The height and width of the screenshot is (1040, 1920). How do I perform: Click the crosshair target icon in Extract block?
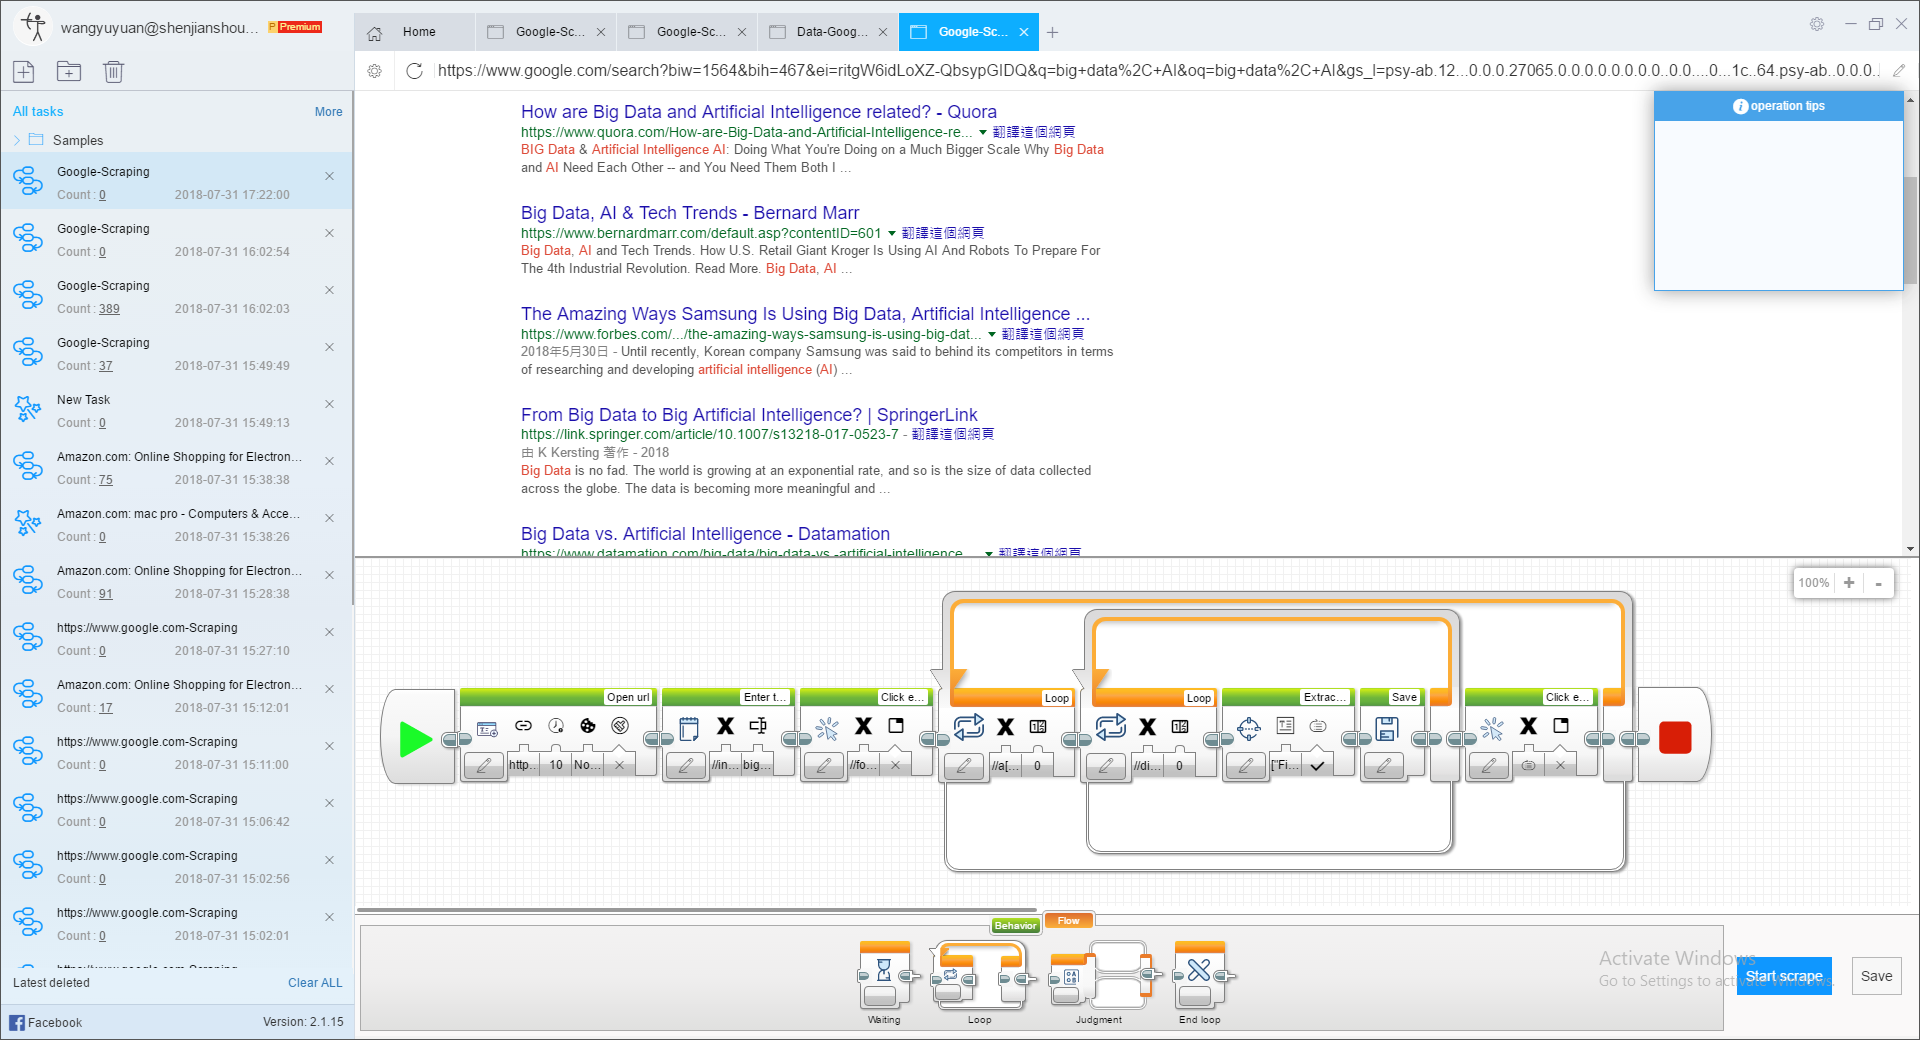(1249, 729)
